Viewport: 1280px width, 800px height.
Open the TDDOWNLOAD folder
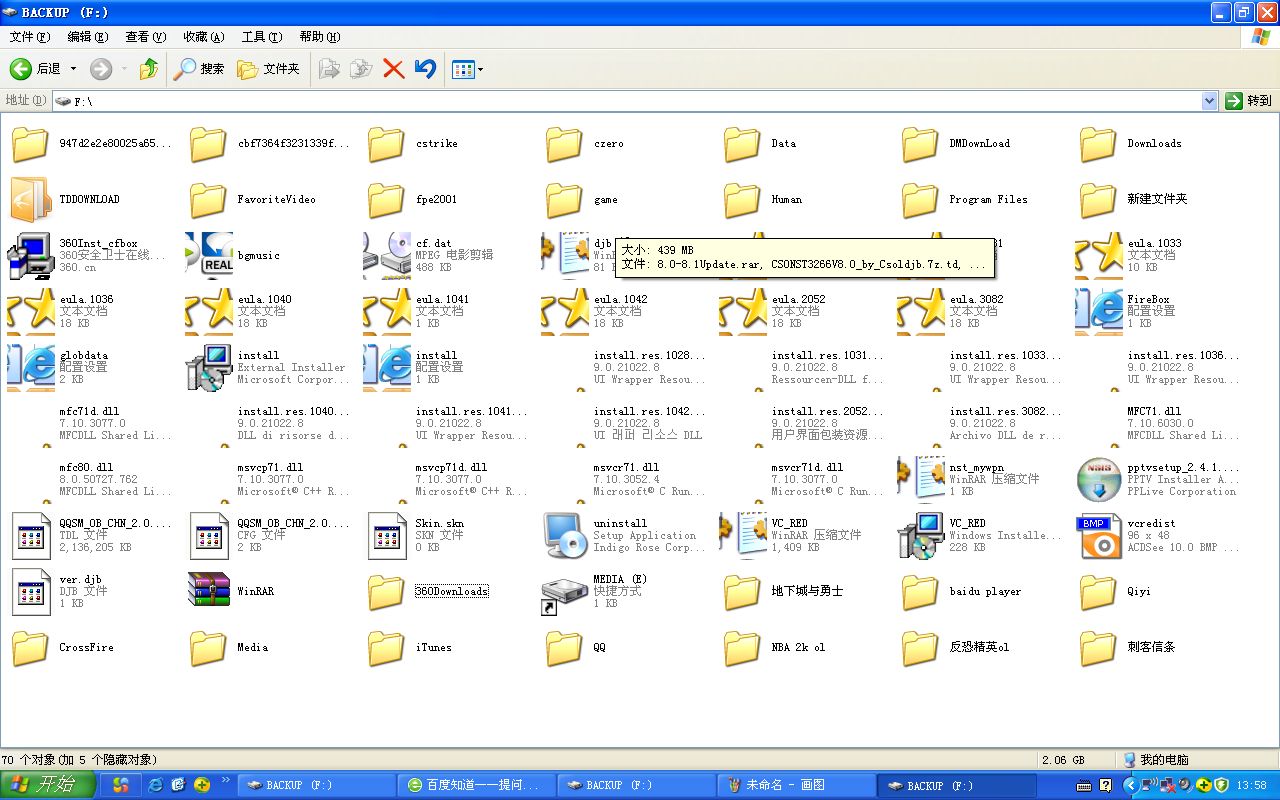(x=30, y=199)
